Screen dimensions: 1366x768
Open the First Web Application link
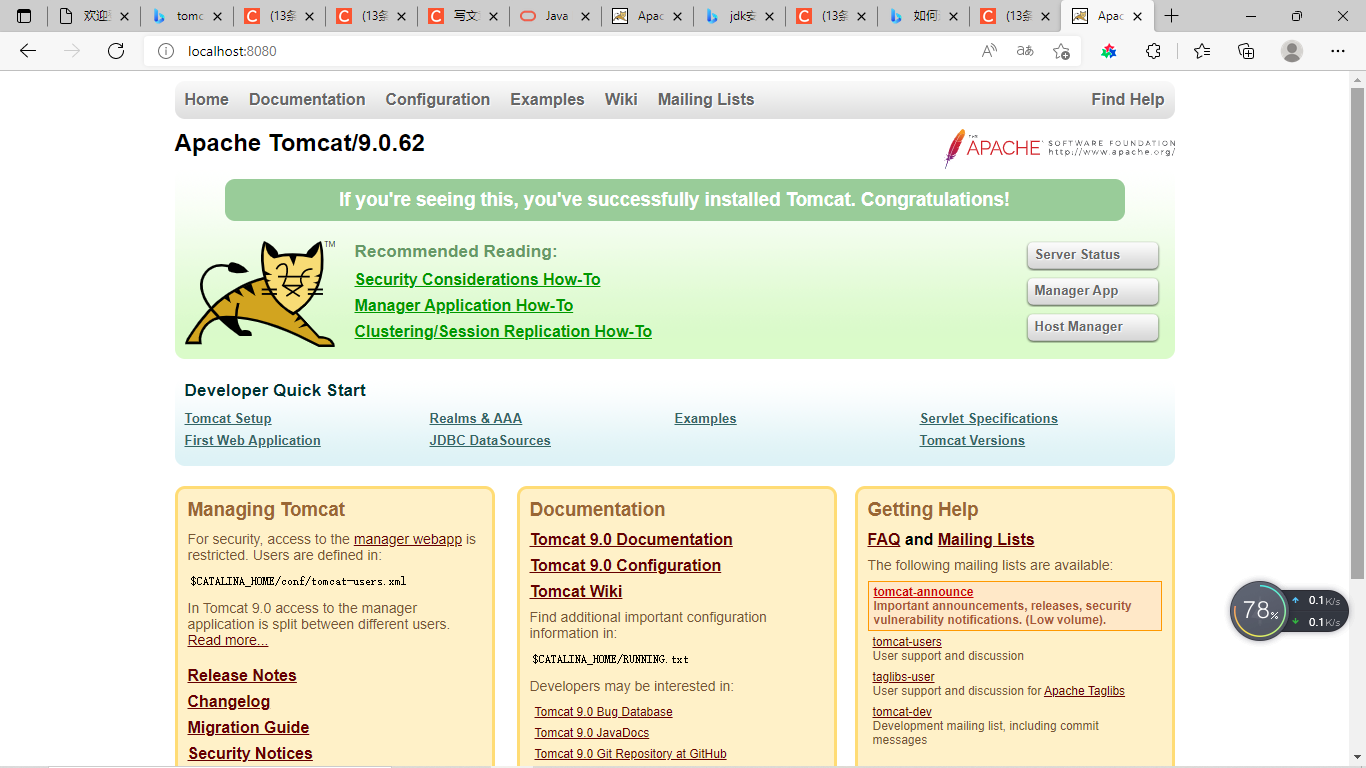(253, 440)
